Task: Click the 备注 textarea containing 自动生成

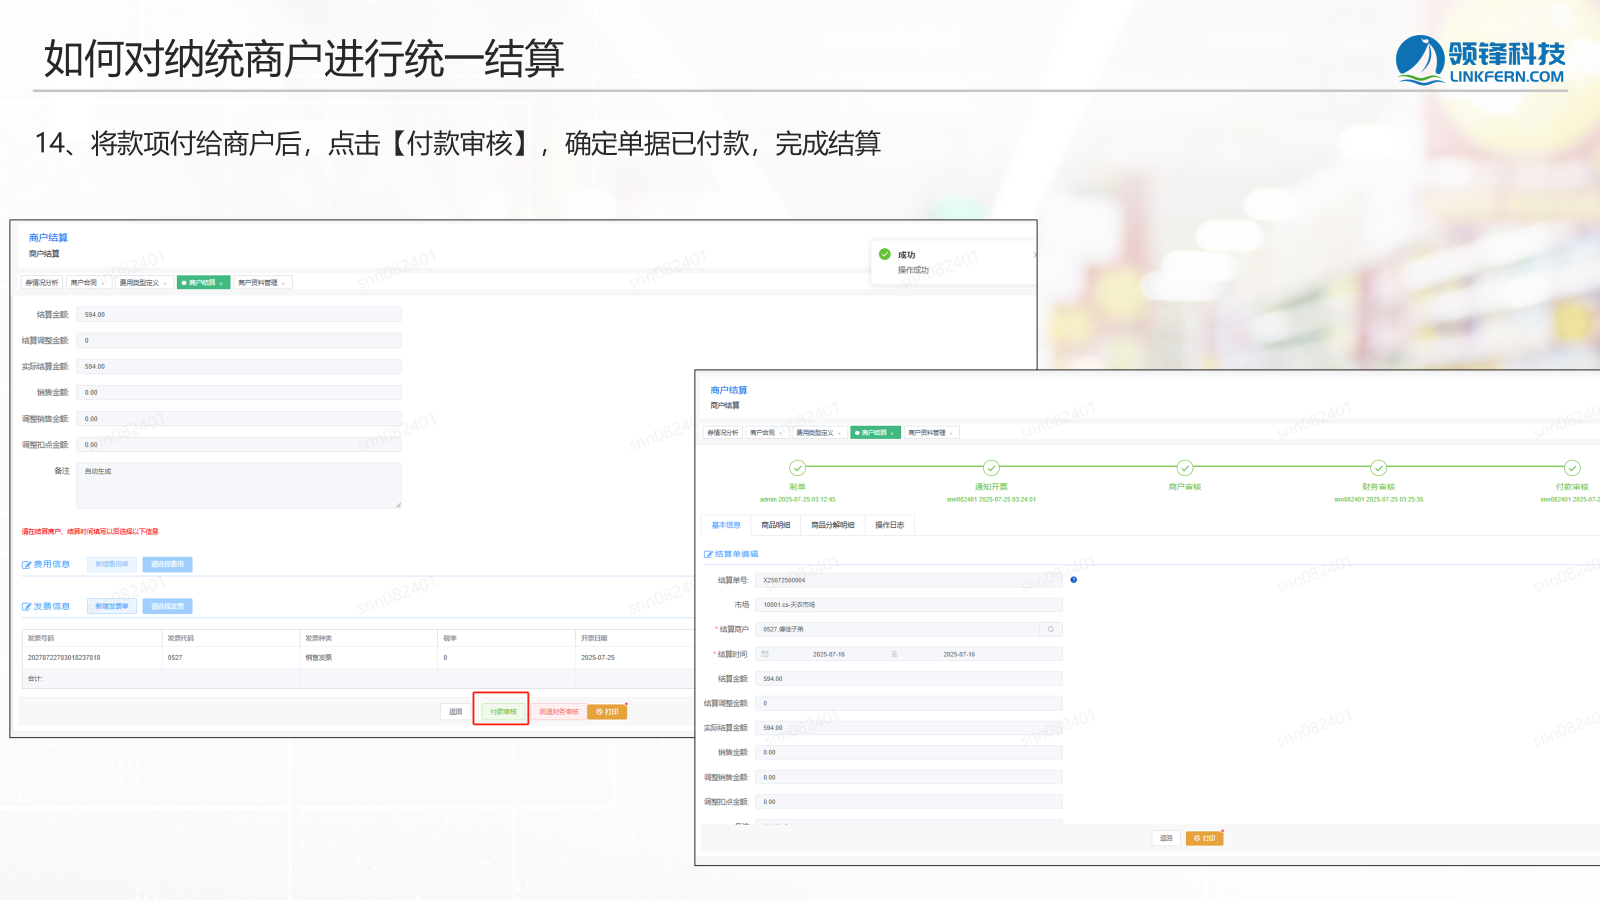Action: coord(239,485)
